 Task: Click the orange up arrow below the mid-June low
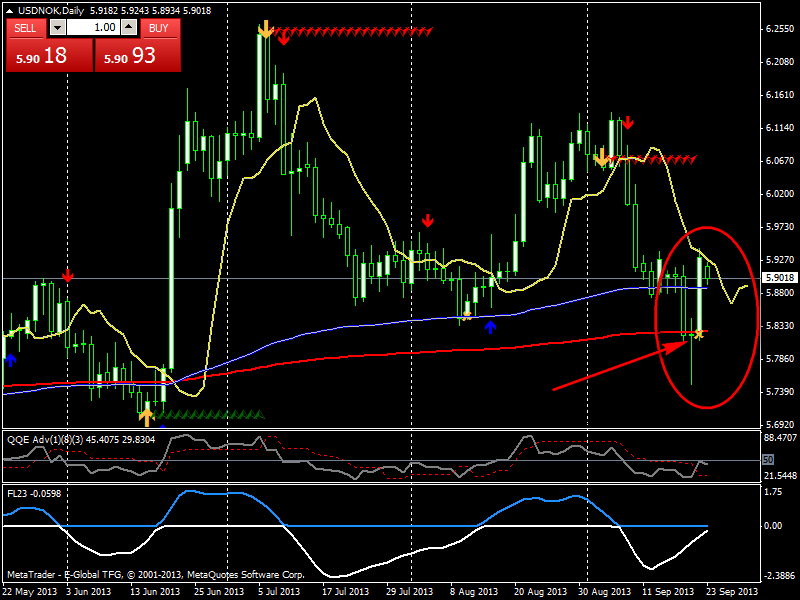coord(146,417)
